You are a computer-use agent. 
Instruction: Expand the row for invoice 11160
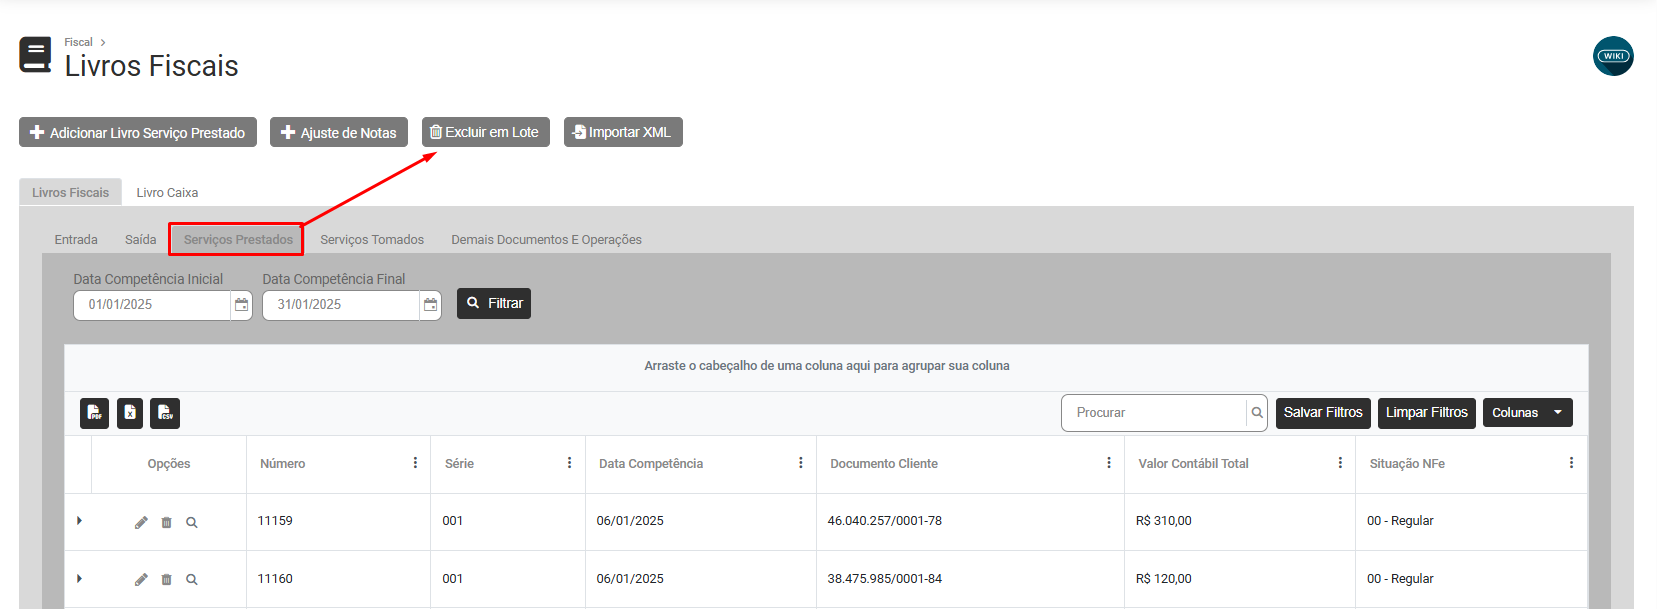pos(79,579)
